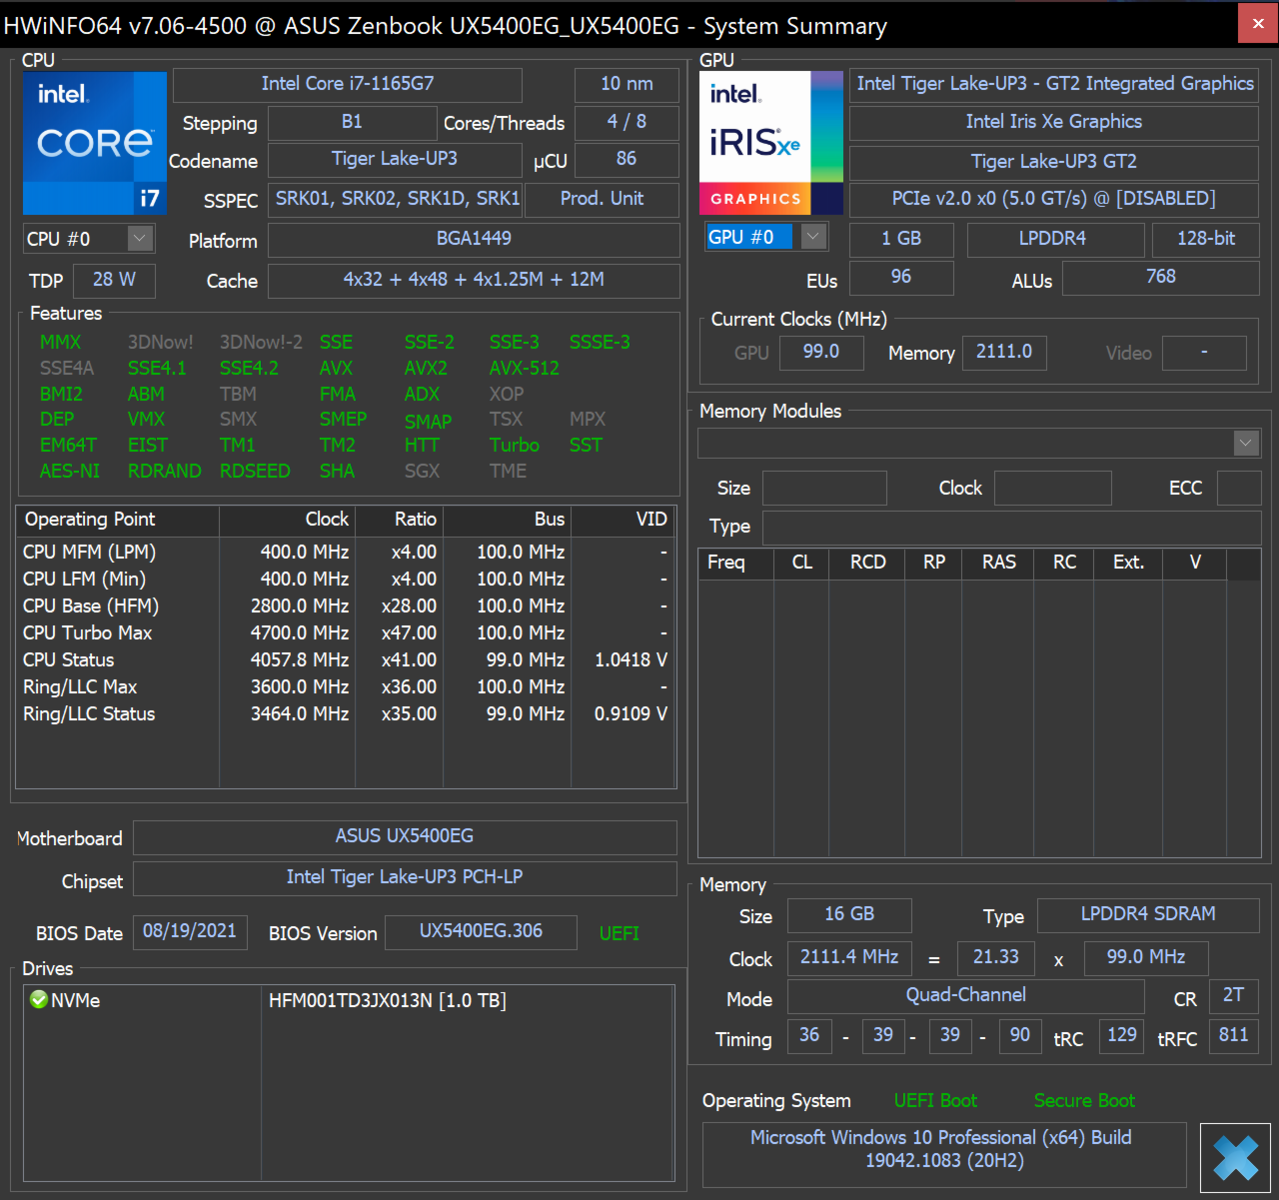Click the ALUs value 768
The height and width of the screenshot is (1200, 1279).
[1160, 277]
